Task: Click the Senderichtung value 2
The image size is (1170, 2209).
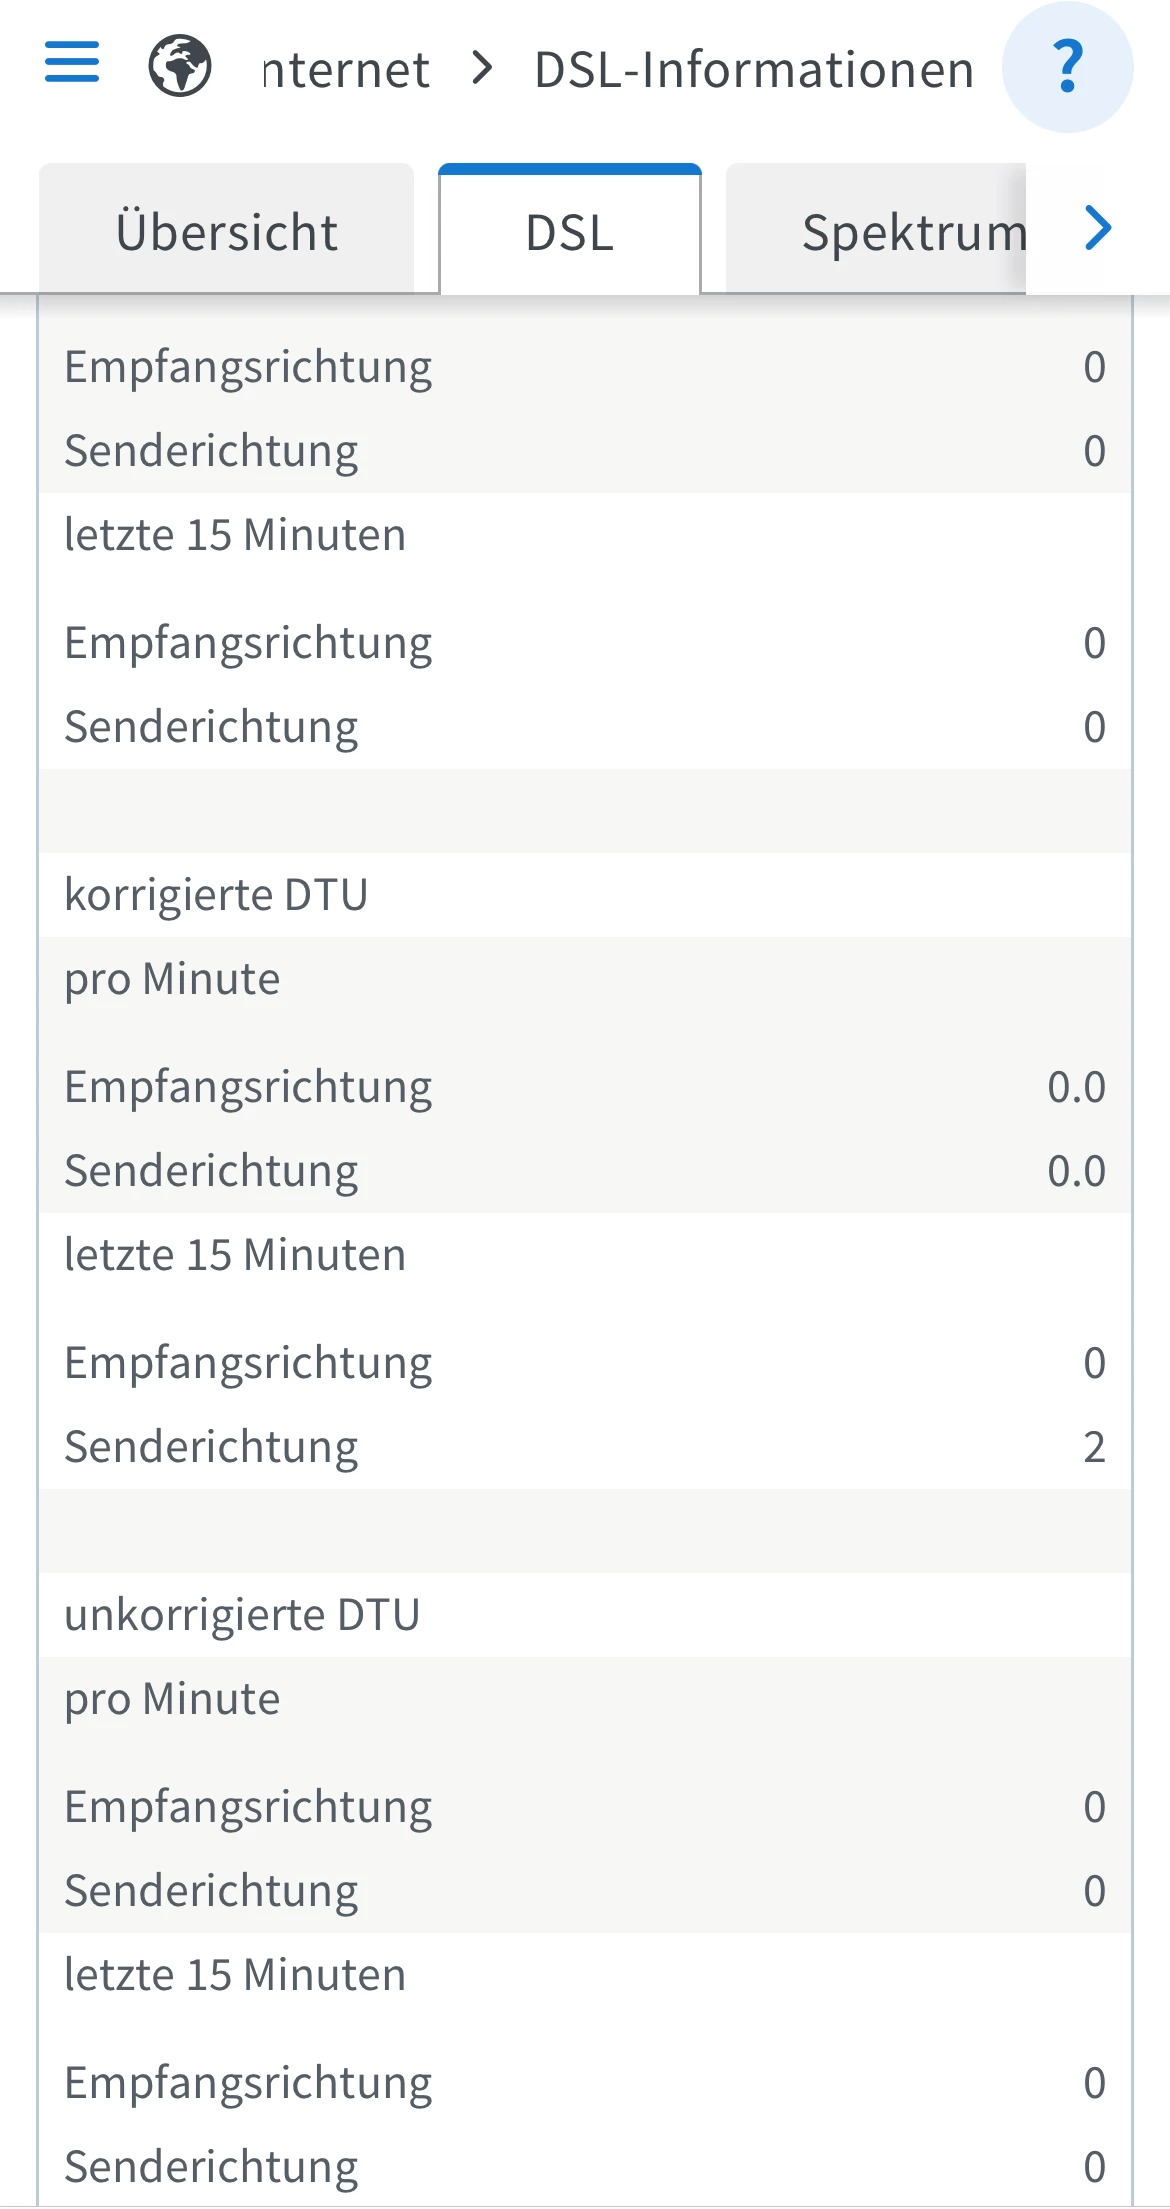Action: click(1094, 1447)
